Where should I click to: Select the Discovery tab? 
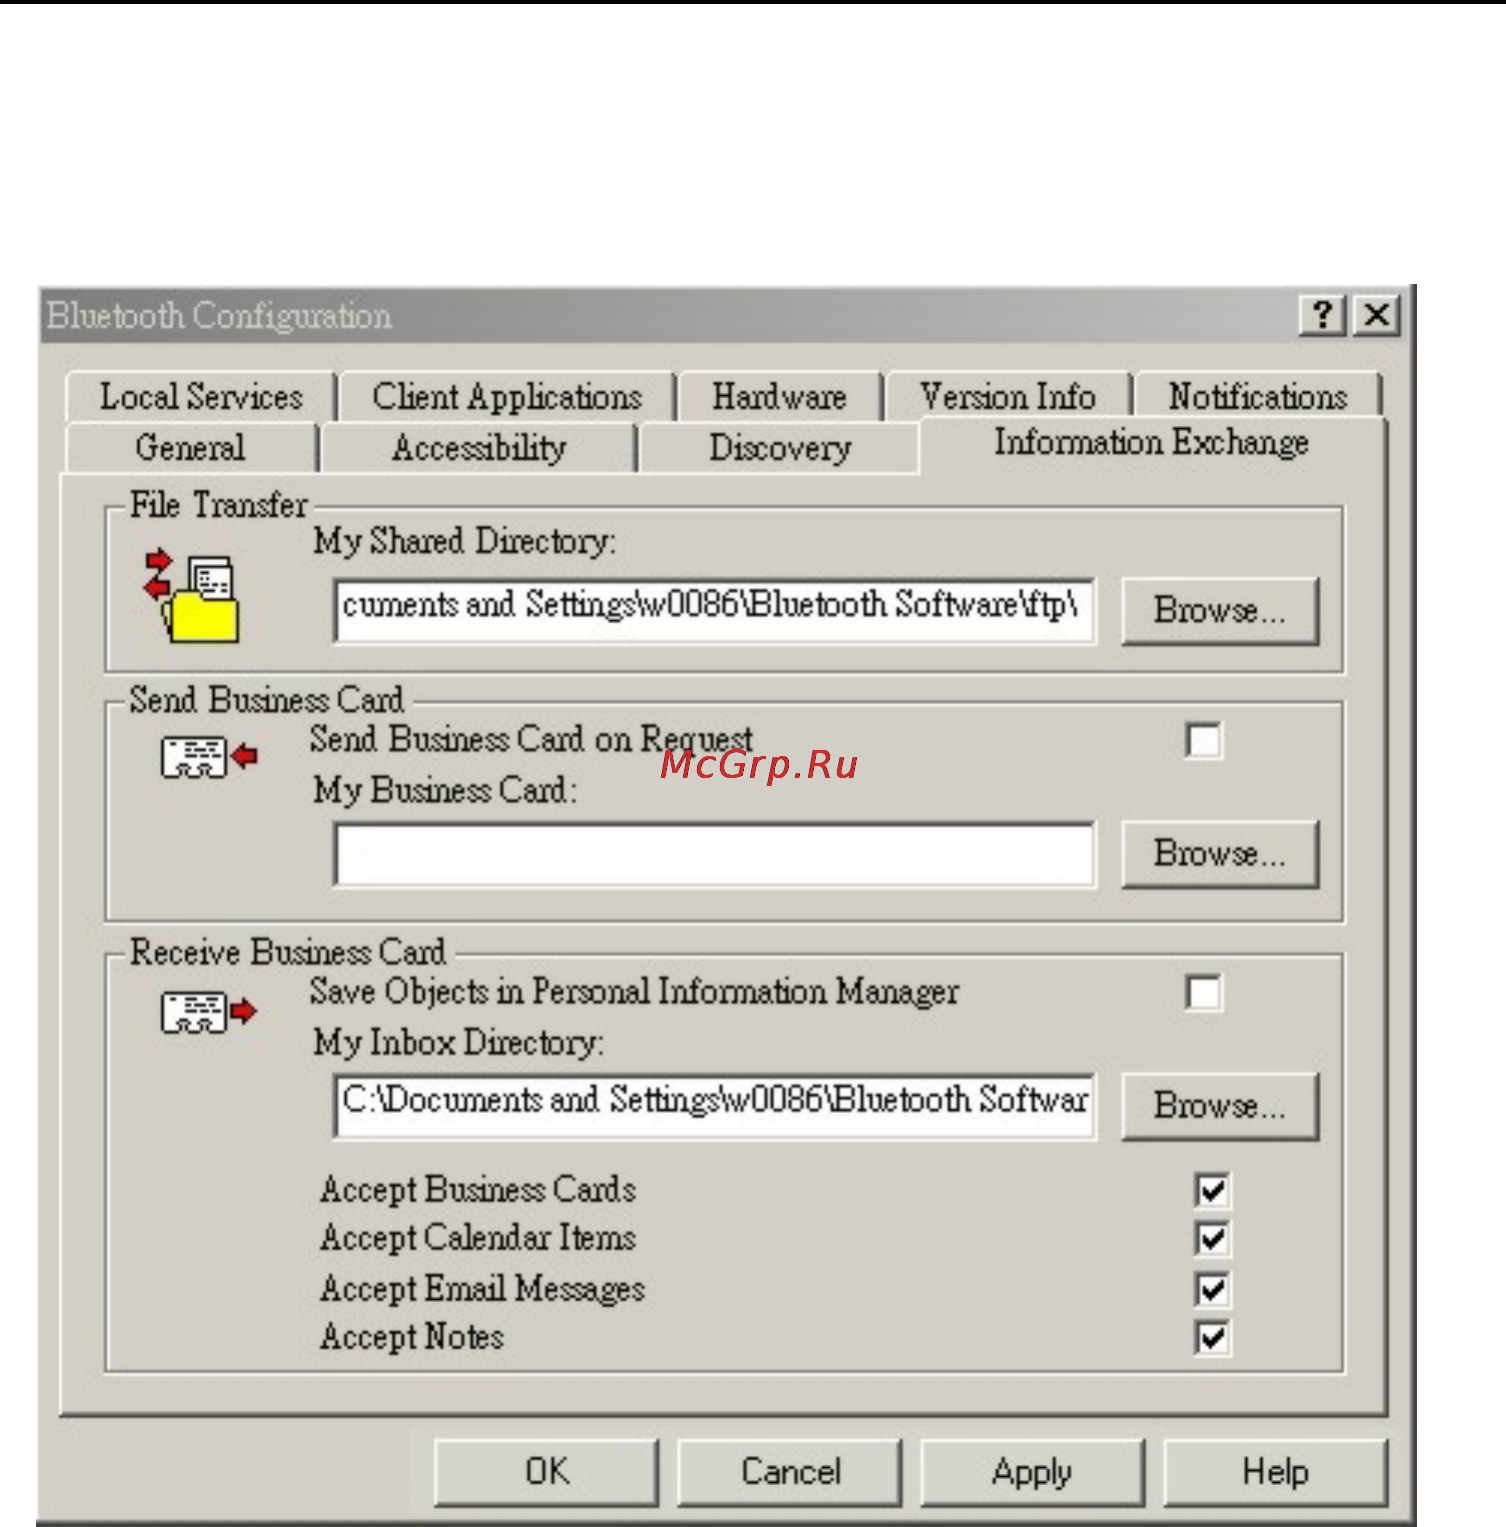point(780,447)
